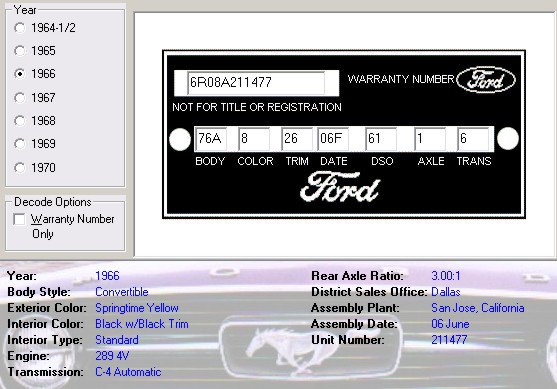This screenshot has width=557, height=389.
Task: Click the large Ford script logo
Action: pos(340,187)
